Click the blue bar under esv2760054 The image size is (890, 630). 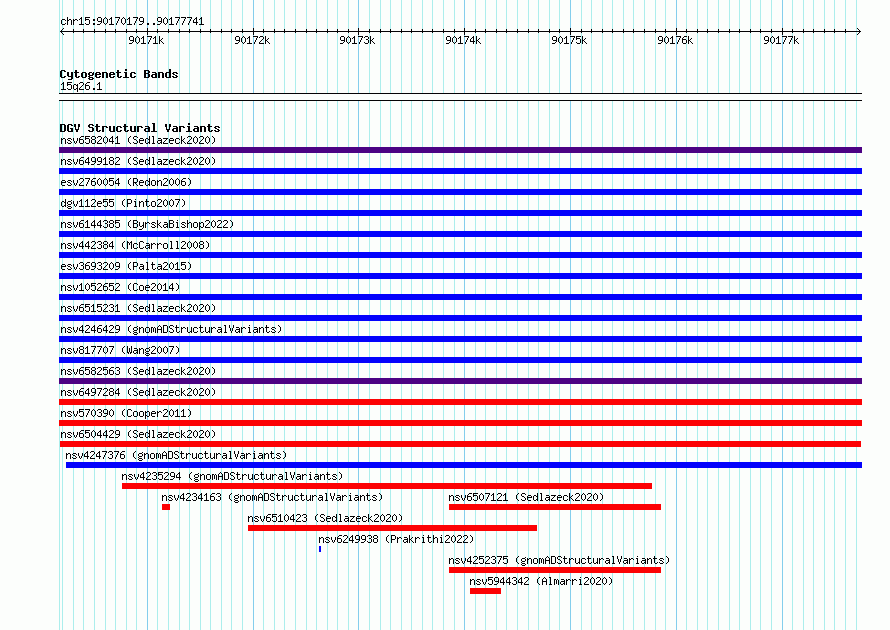(x=460, y=192)
